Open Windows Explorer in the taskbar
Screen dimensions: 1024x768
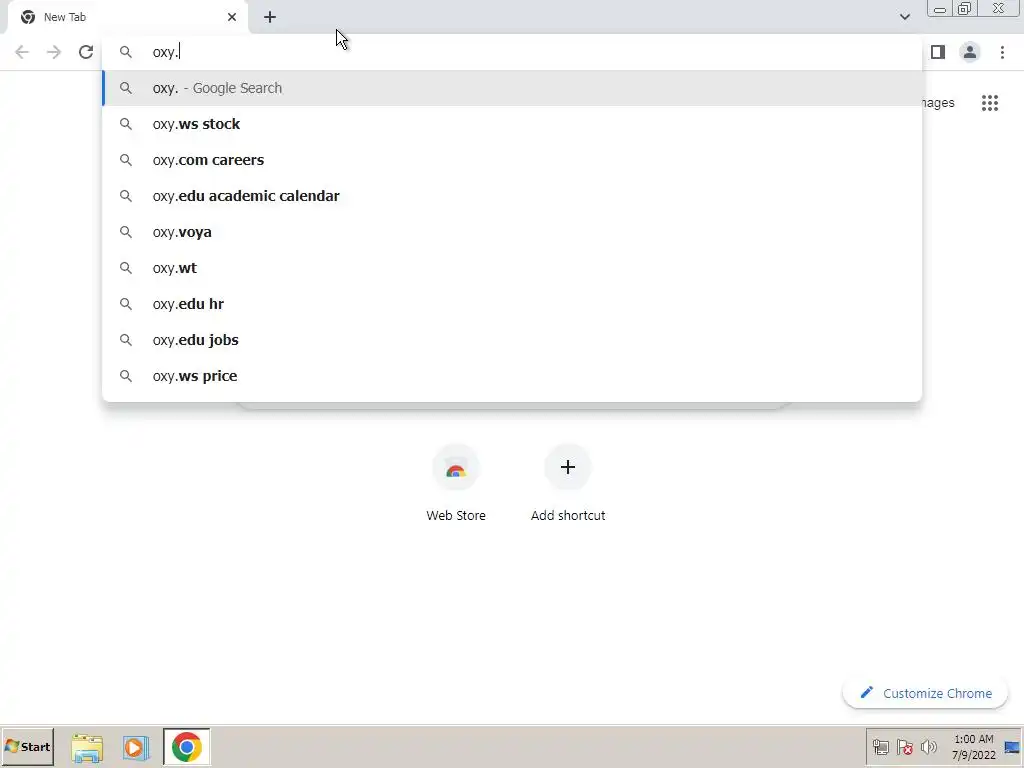[87, 748]
